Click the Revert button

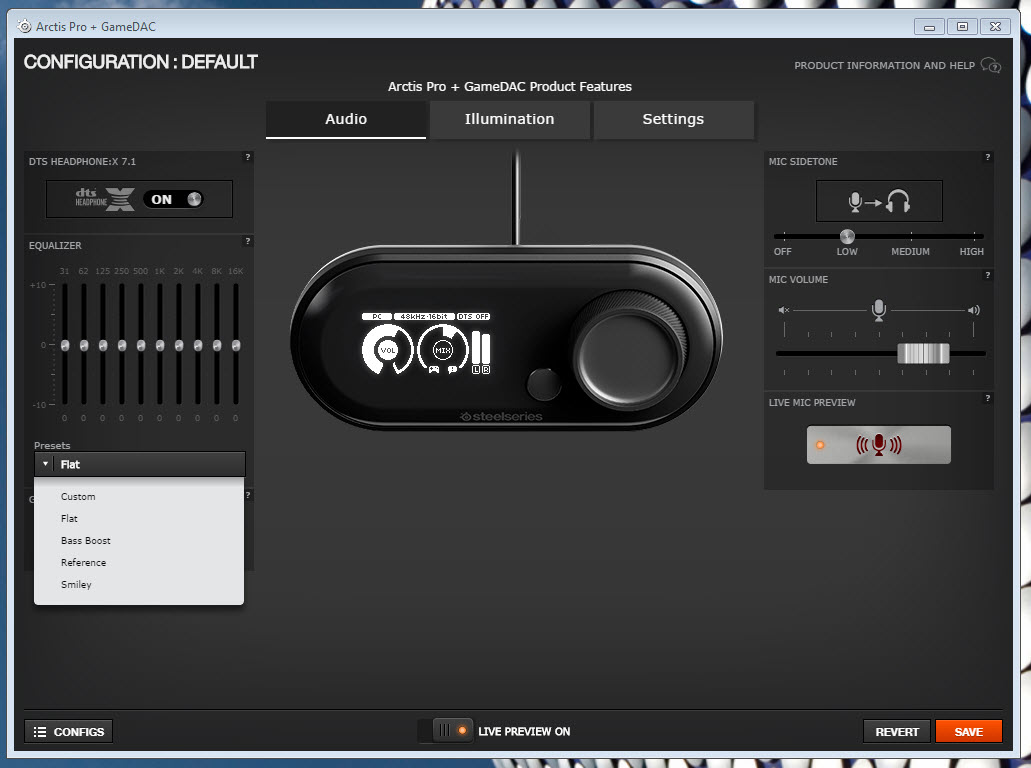coord(897,731)
